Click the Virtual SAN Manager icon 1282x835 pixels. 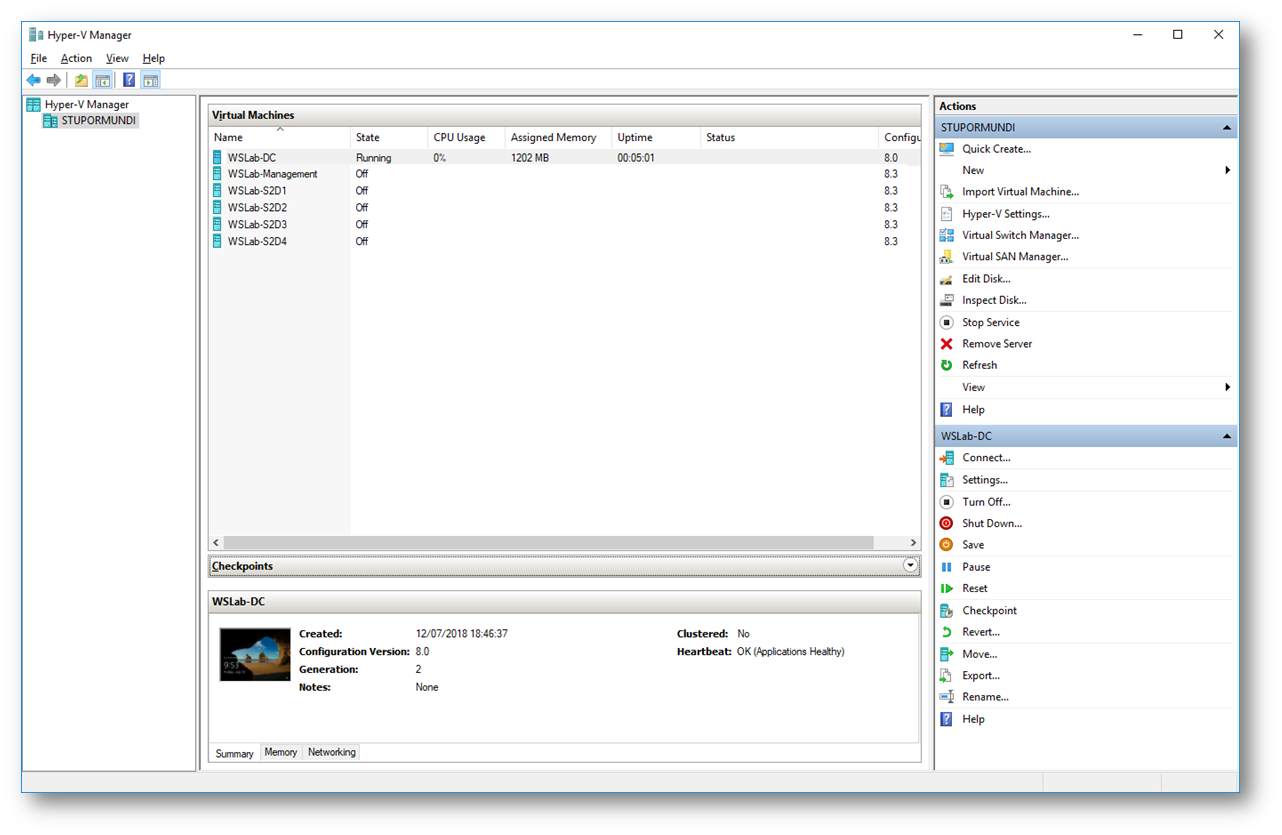coord(947,257)
